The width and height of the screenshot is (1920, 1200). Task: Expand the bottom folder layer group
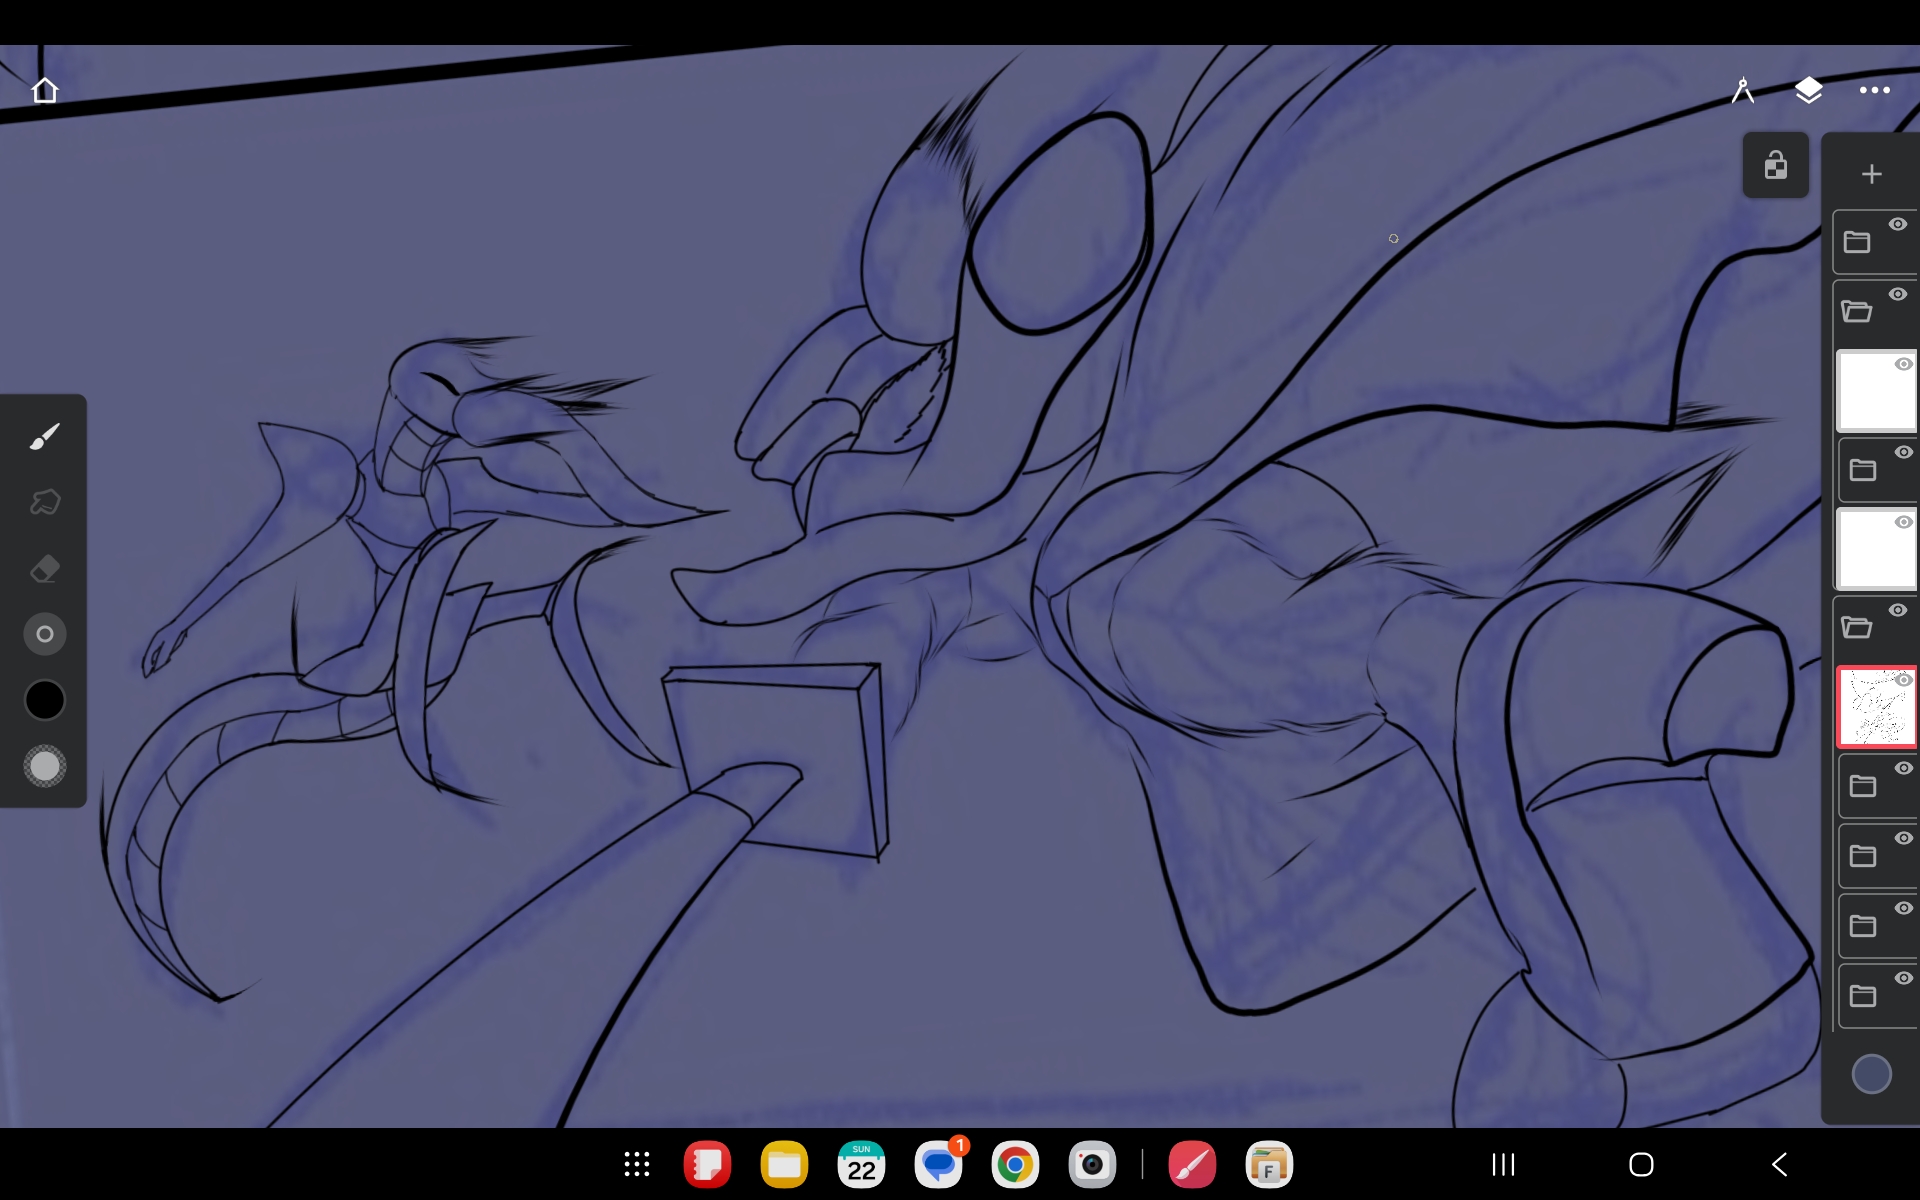tap(1862, 996)
